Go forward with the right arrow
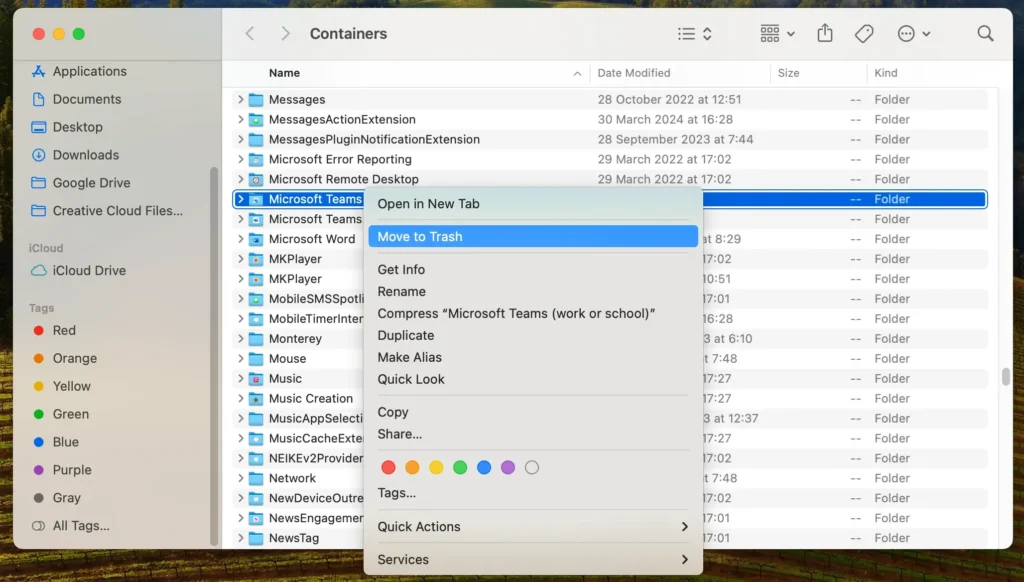This screenshot has width=1024, height=582. pos(285,33)
